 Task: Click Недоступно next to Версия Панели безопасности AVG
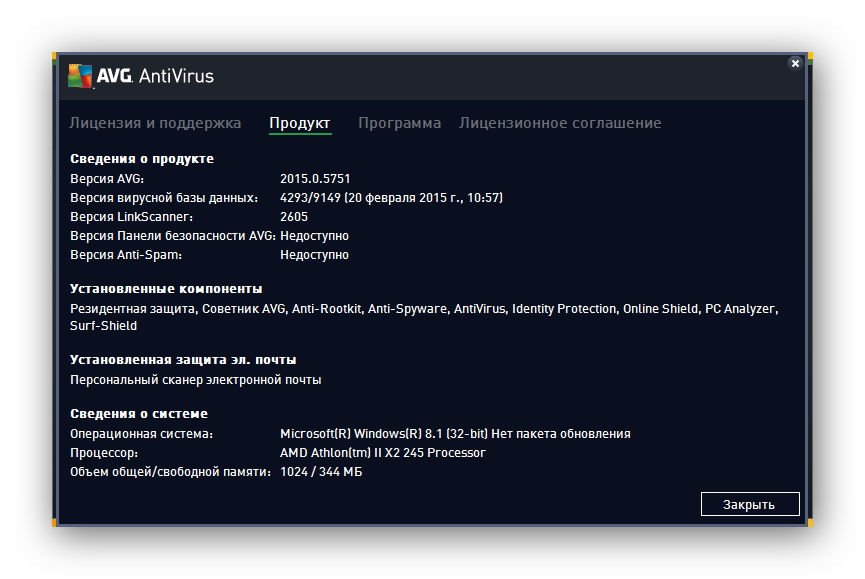pos(314,236)
